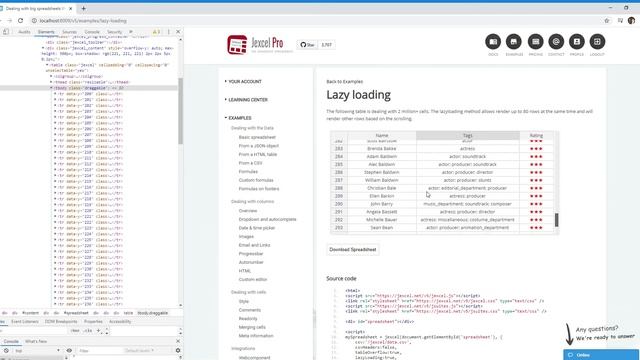Screen dimensions: 640x360
Task: Open the Default levels dropdown
Action: pos(139,351)
